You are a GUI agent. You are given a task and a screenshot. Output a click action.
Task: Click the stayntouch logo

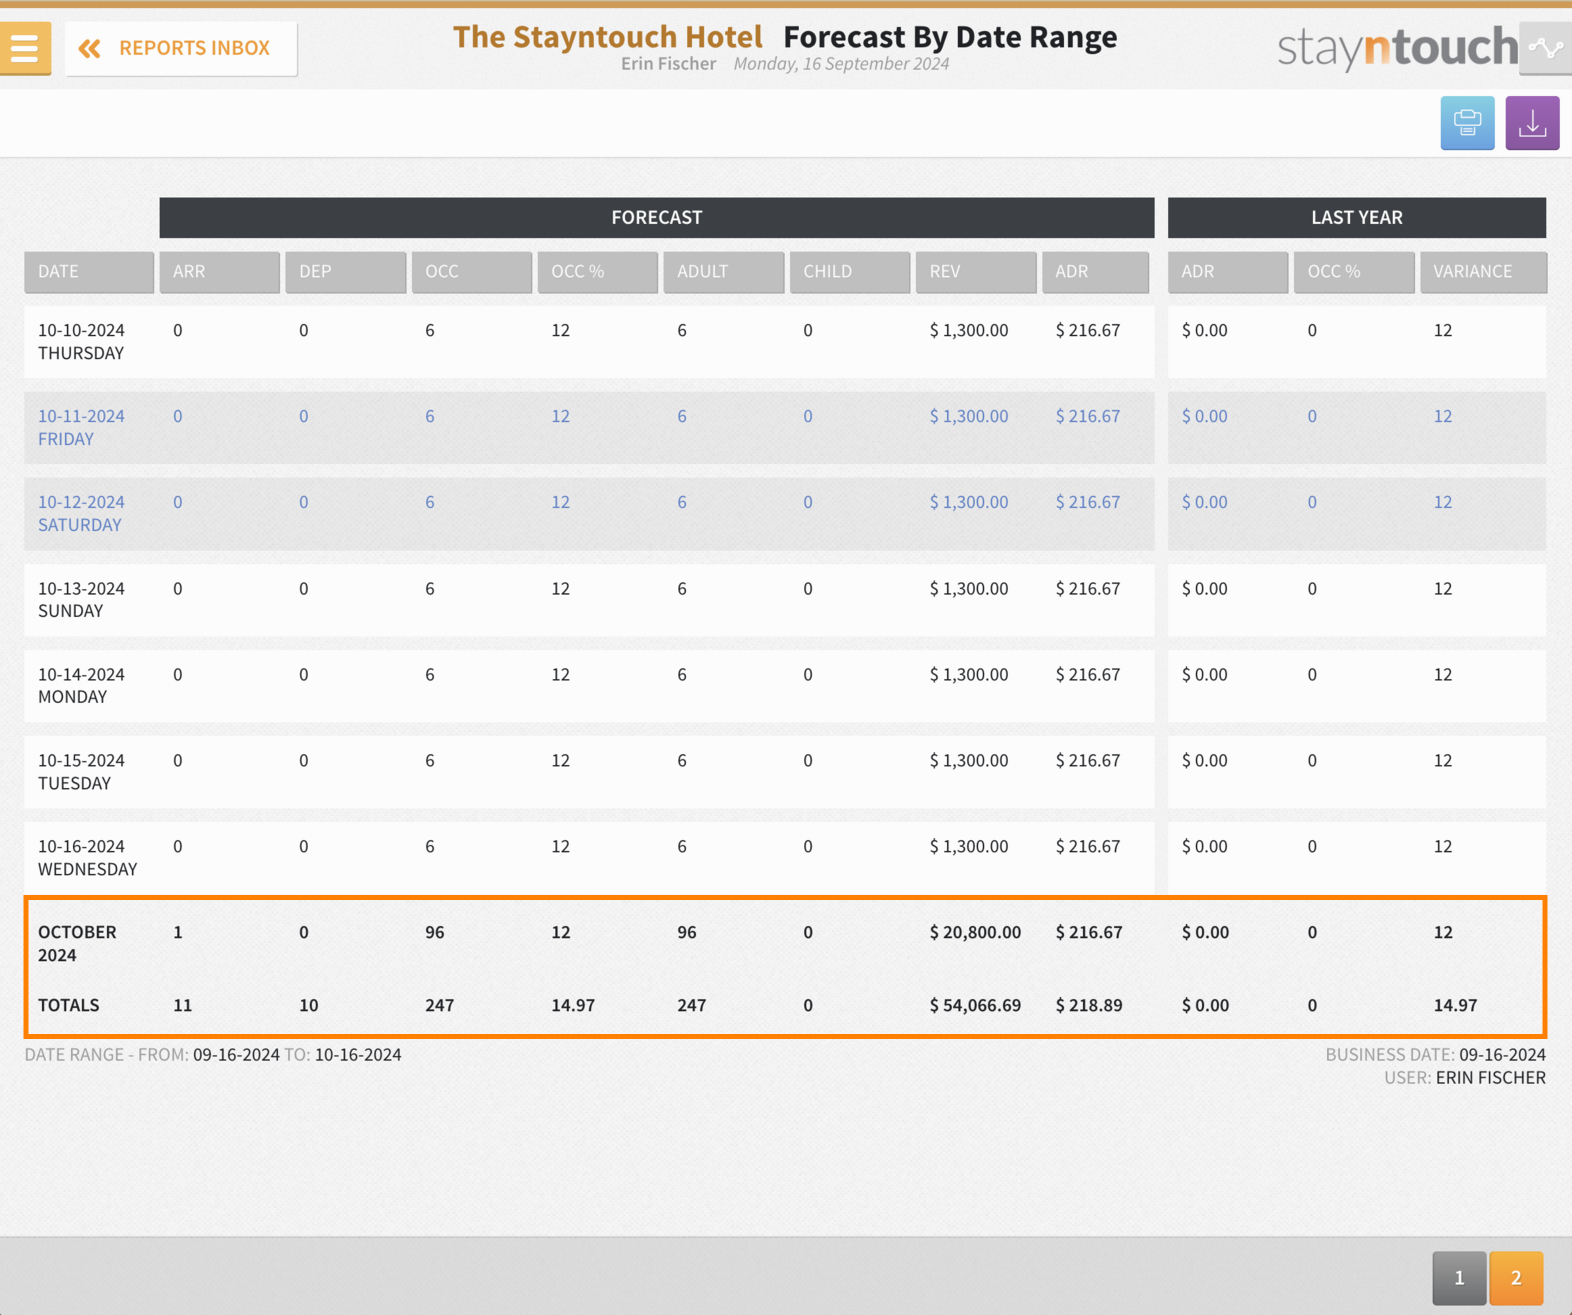coord(1397,47)
